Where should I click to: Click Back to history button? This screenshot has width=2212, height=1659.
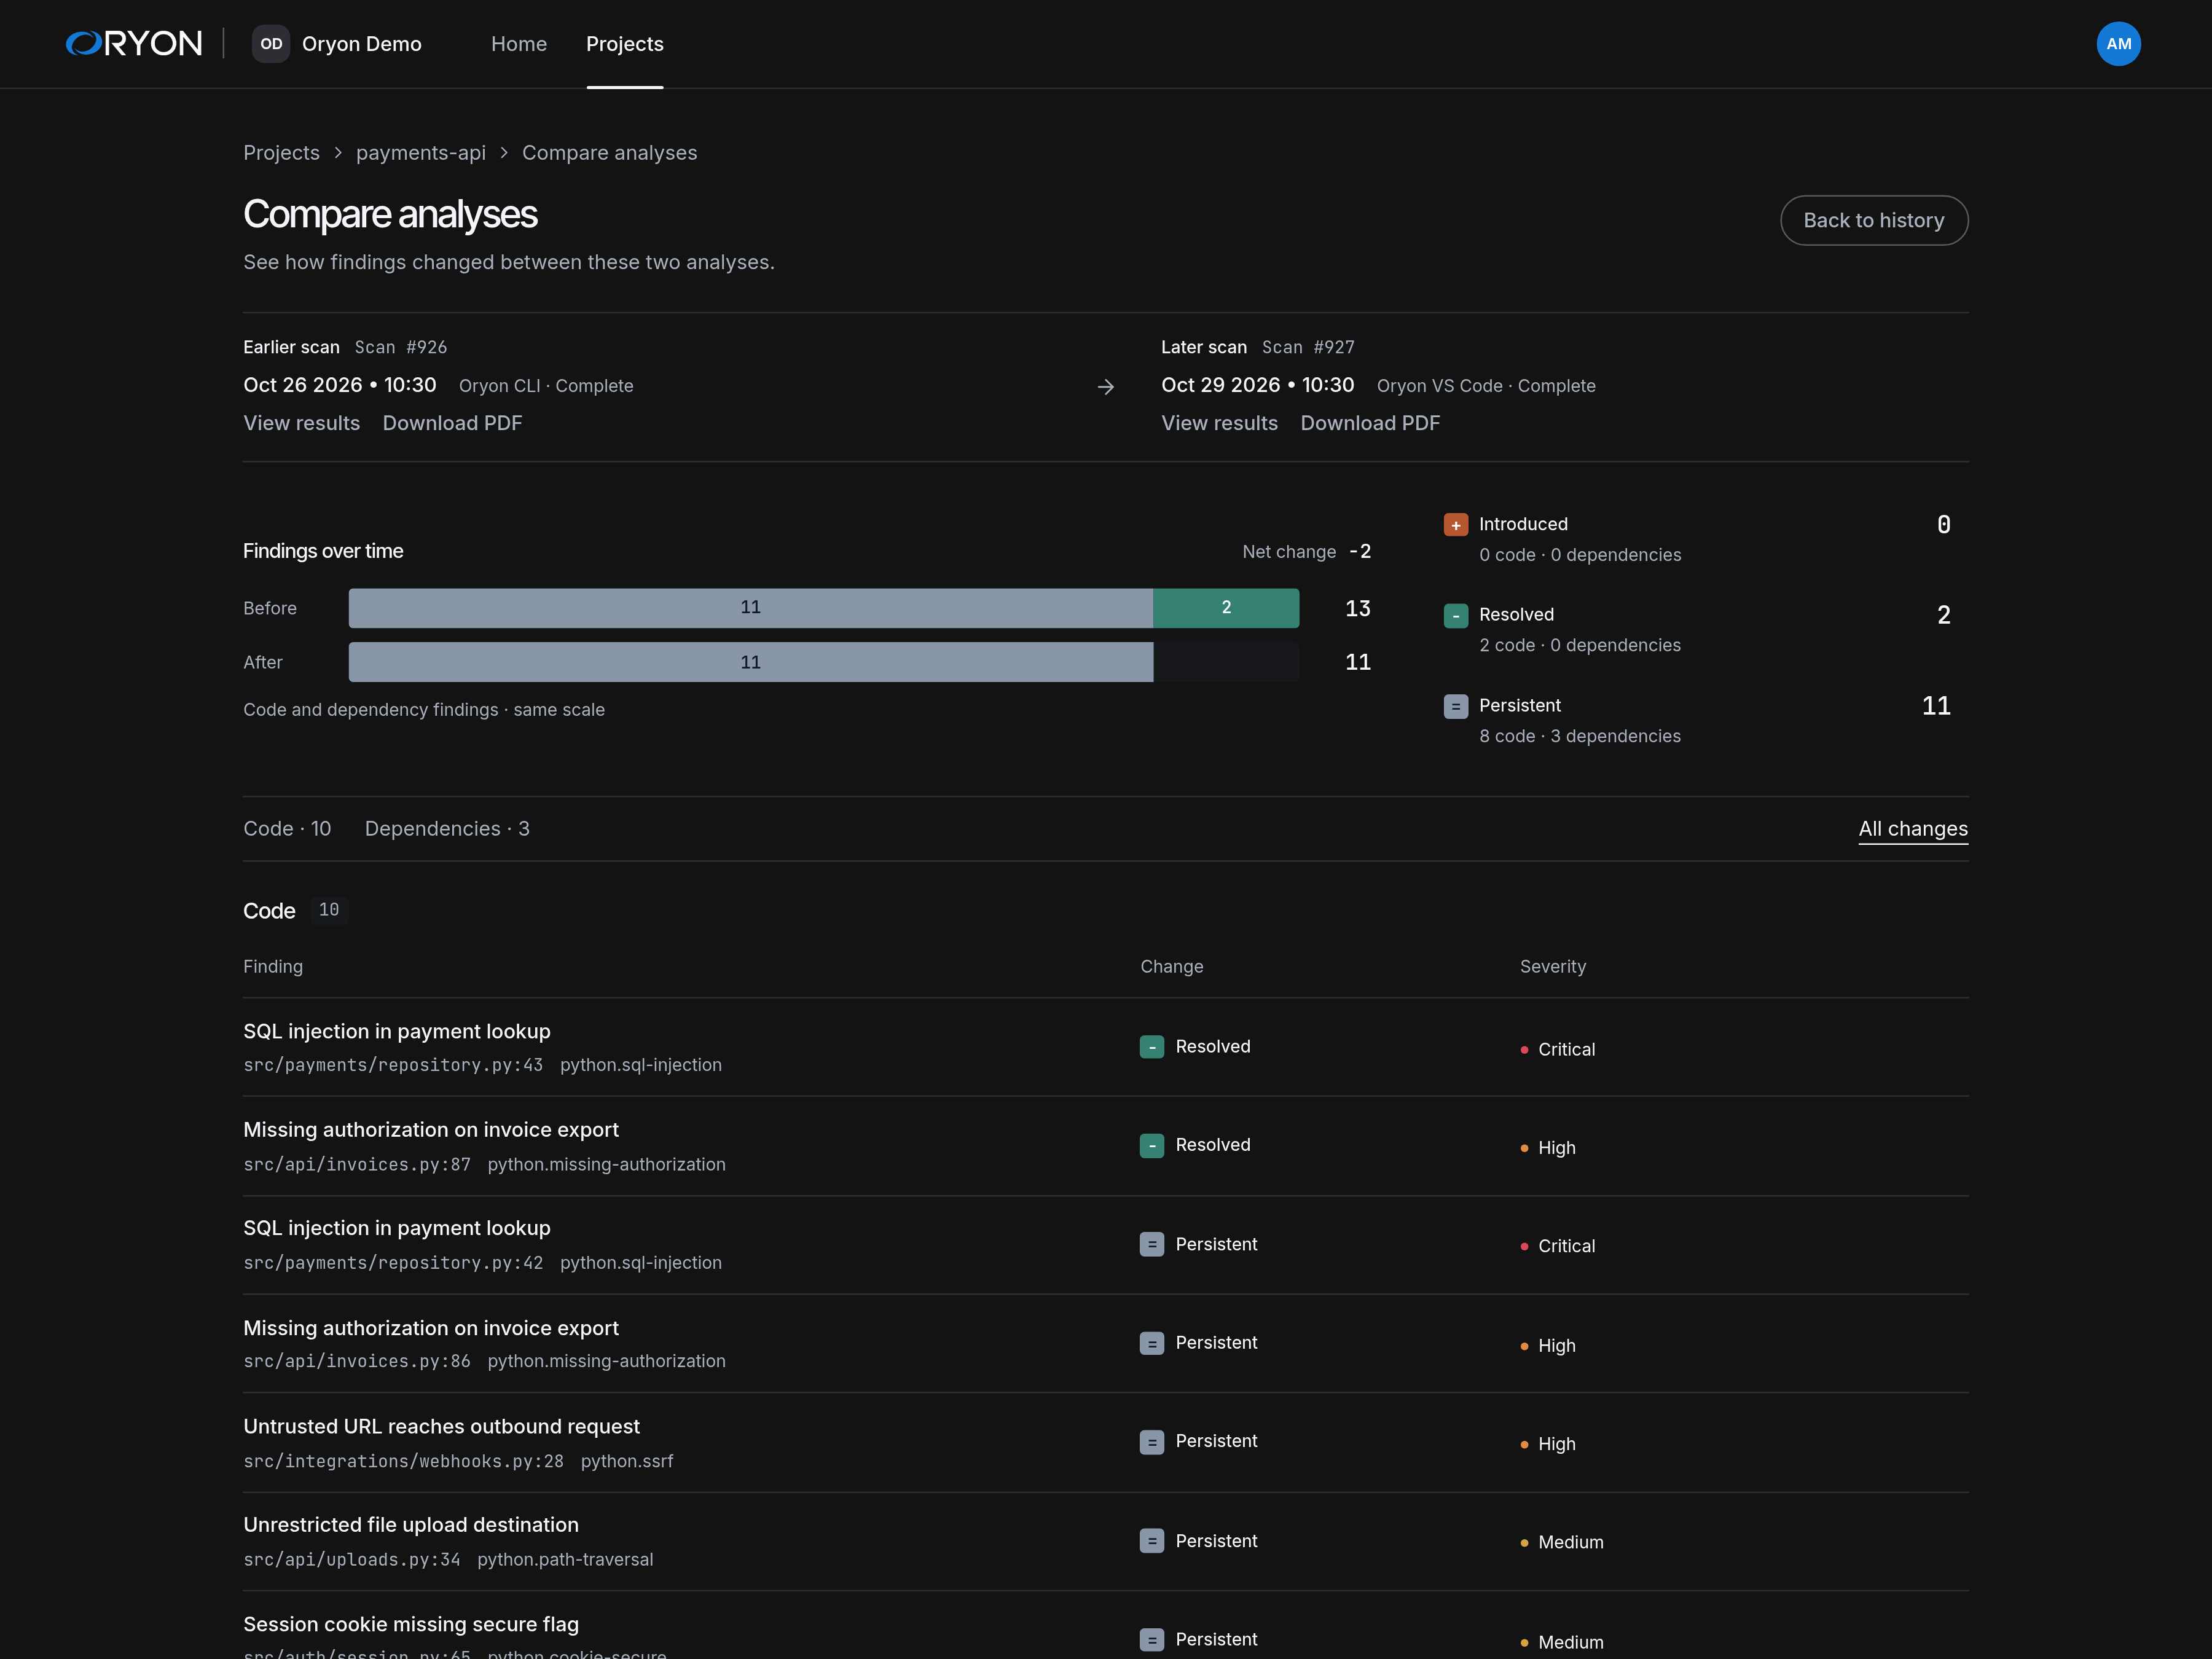(1874, 220)
